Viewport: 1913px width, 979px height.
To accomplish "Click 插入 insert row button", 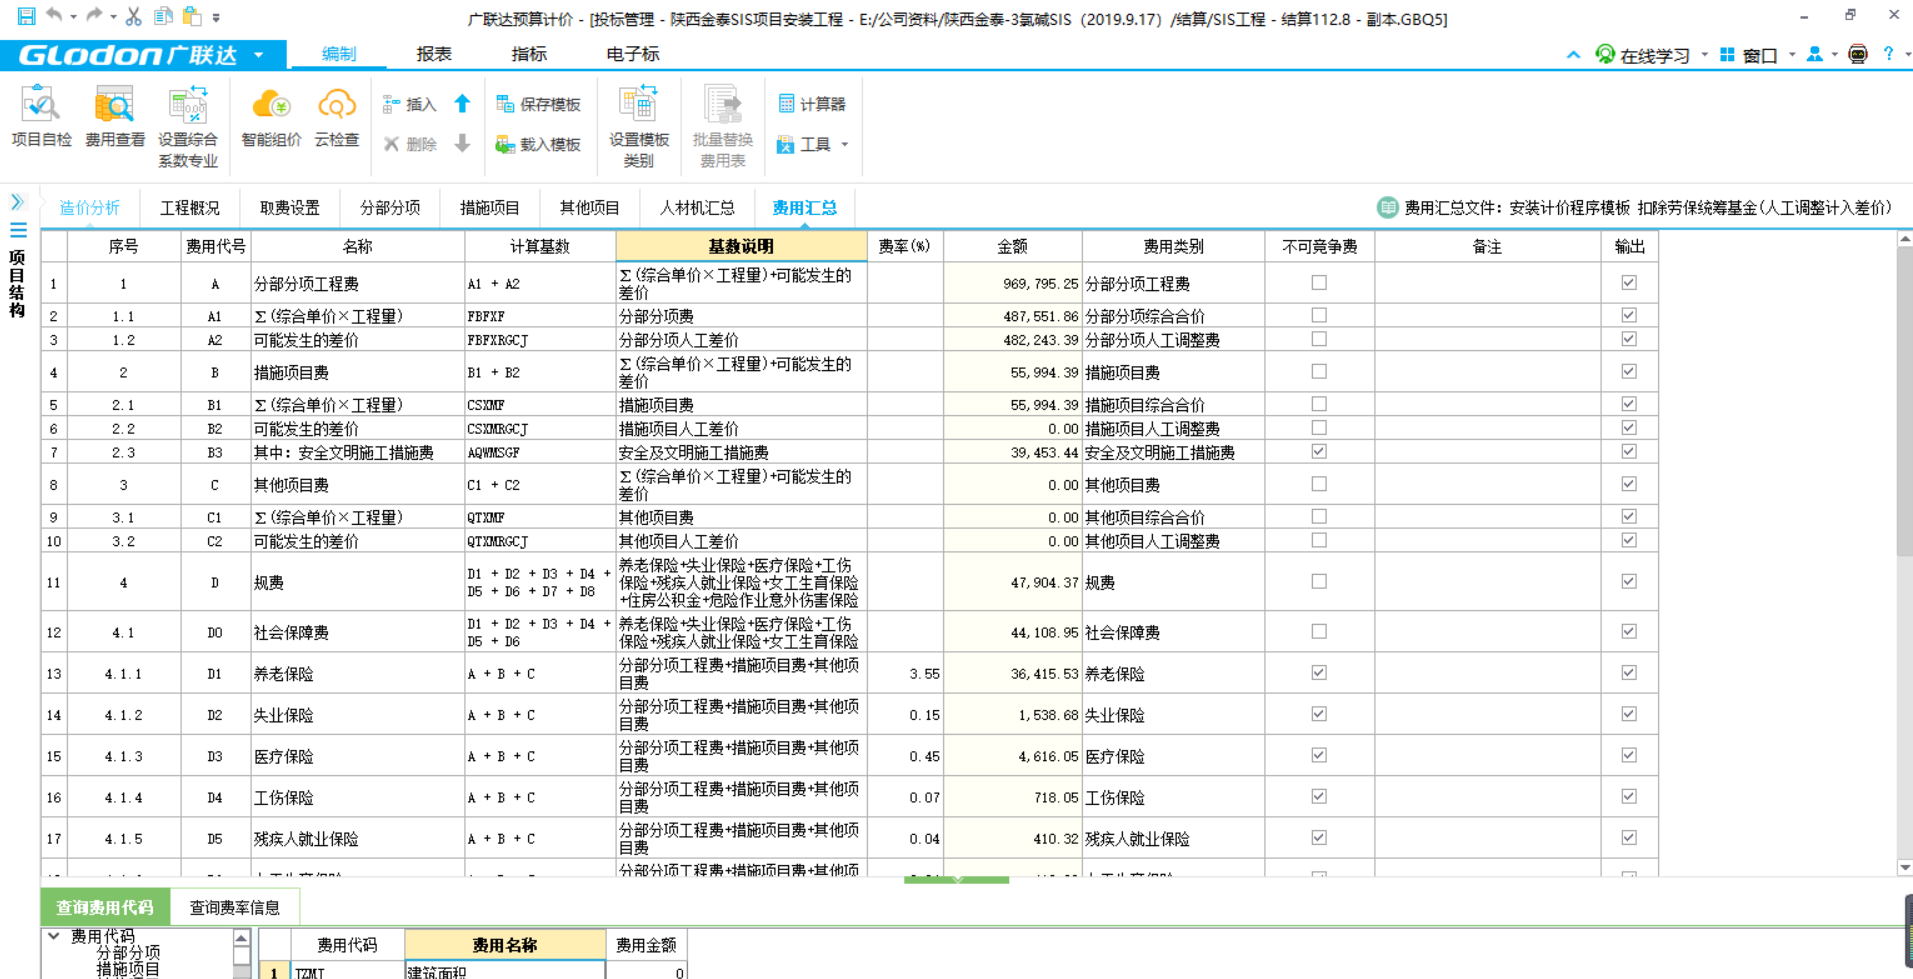I will point(410,104).
